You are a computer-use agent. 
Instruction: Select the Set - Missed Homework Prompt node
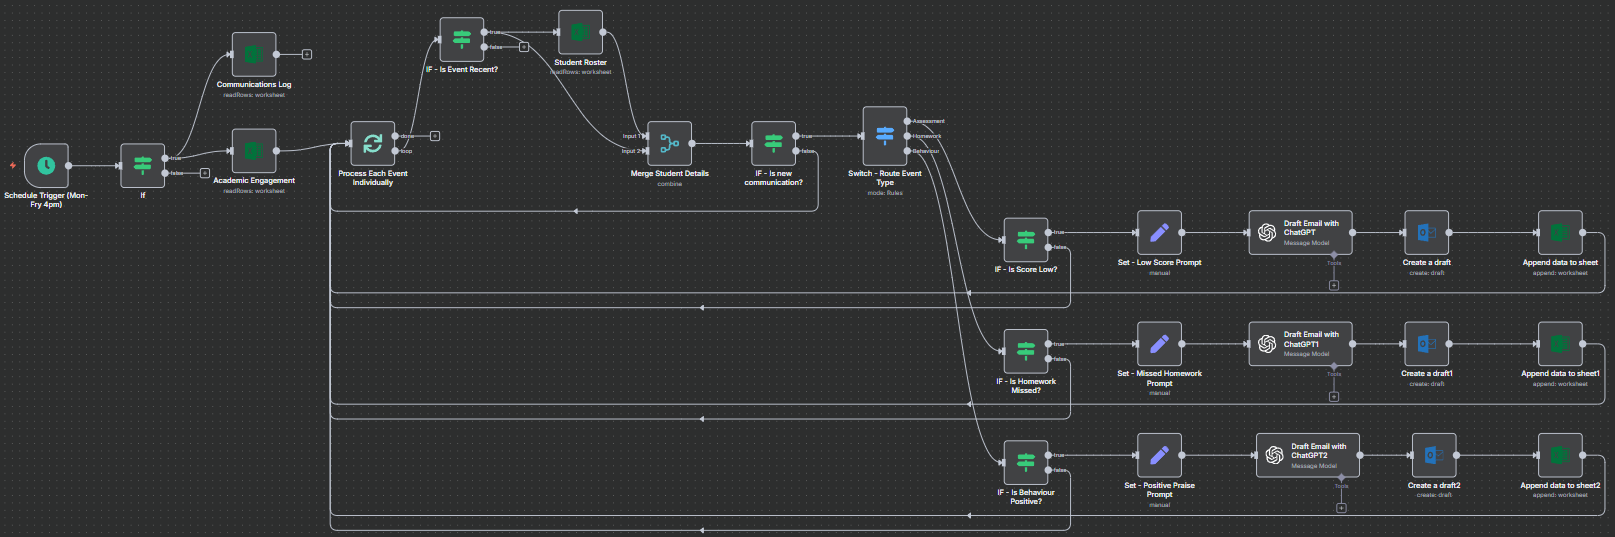coord(1159,344)
